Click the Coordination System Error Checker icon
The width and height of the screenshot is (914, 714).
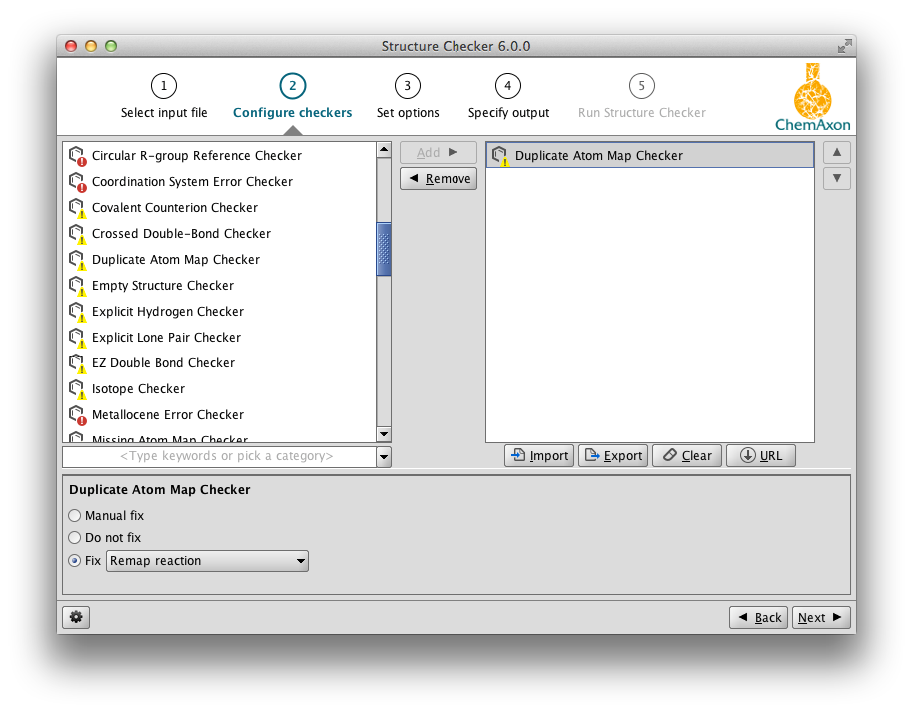(x=78, y=182)
